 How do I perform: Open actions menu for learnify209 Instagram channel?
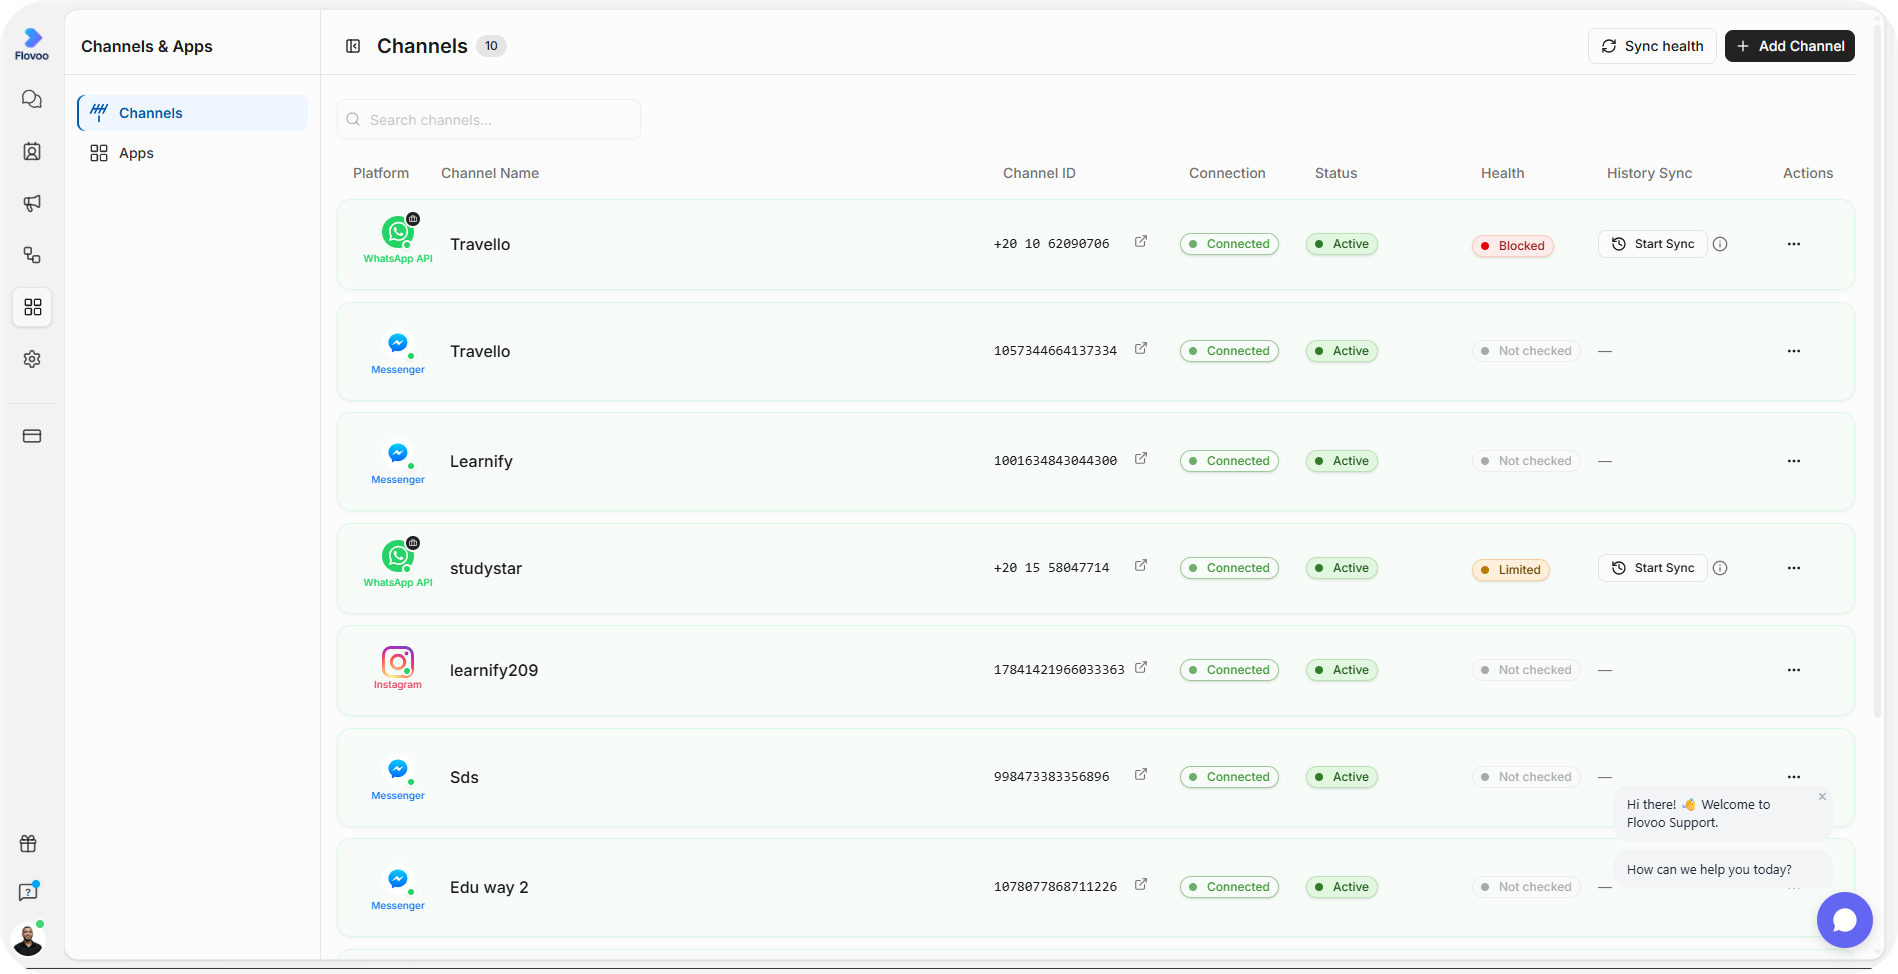(1794, 670)
